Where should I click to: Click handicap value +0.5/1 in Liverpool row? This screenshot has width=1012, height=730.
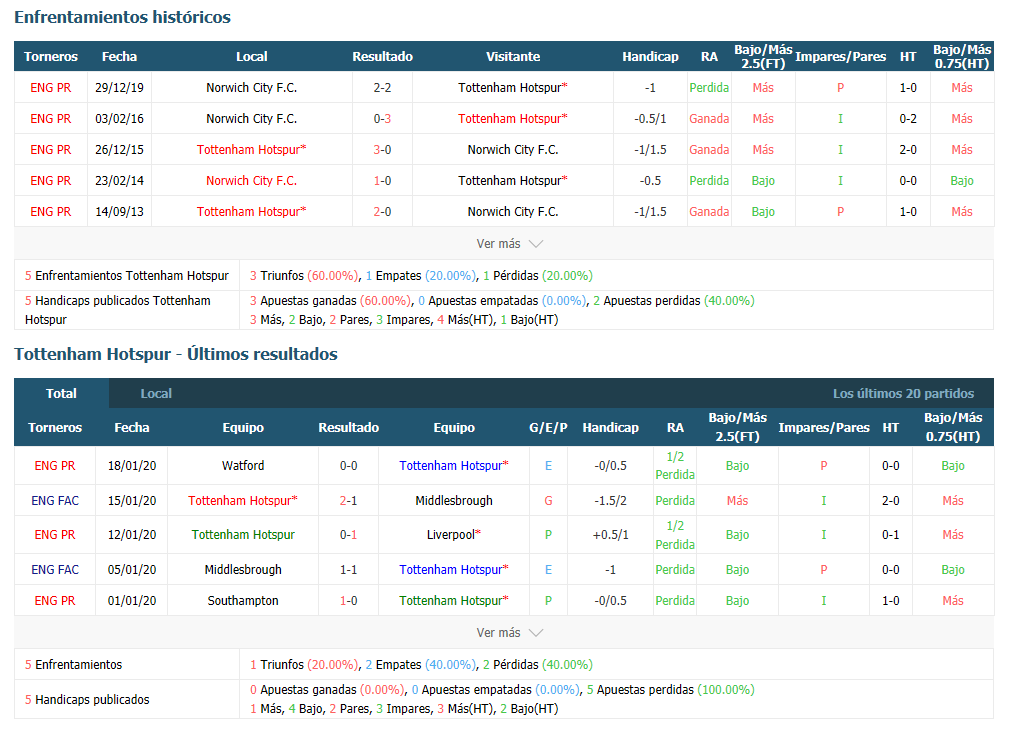610,534
